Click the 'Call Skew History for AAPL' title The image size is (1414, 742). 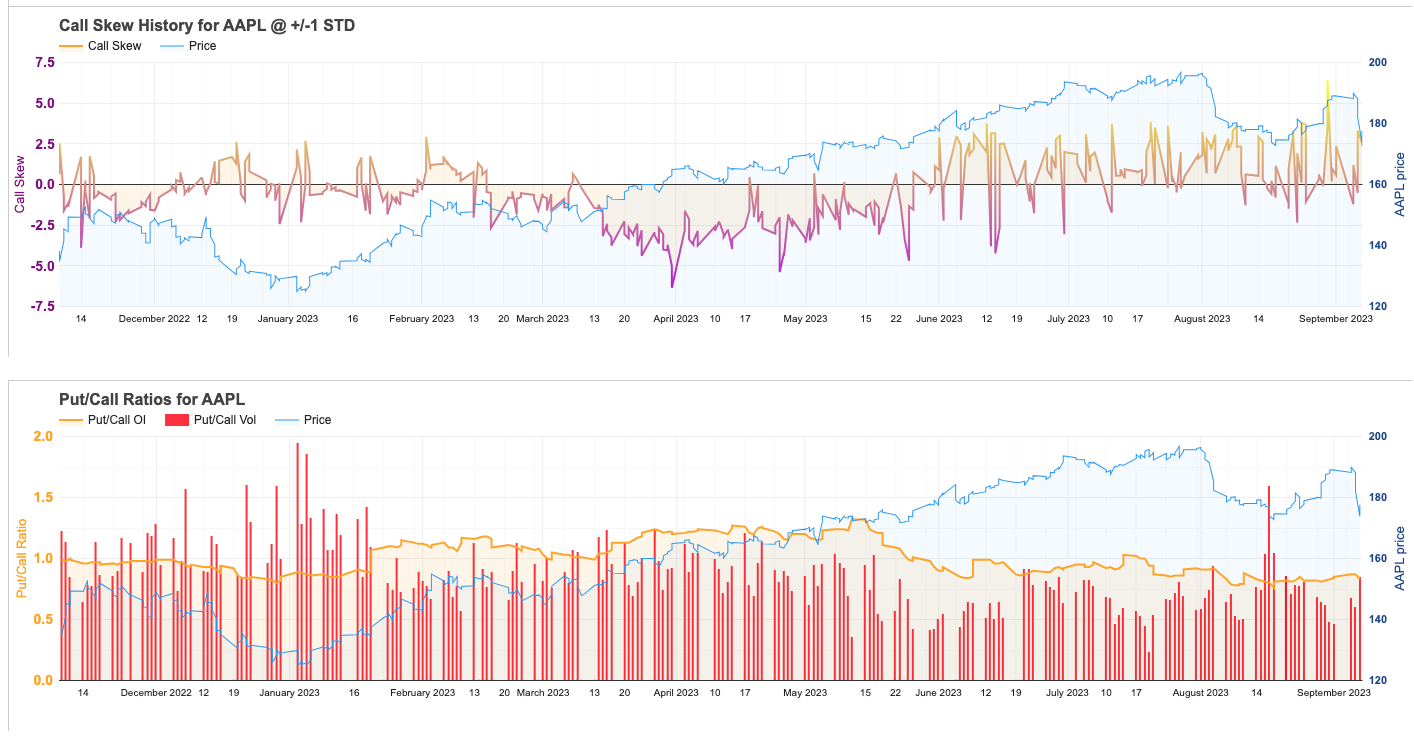207,25
